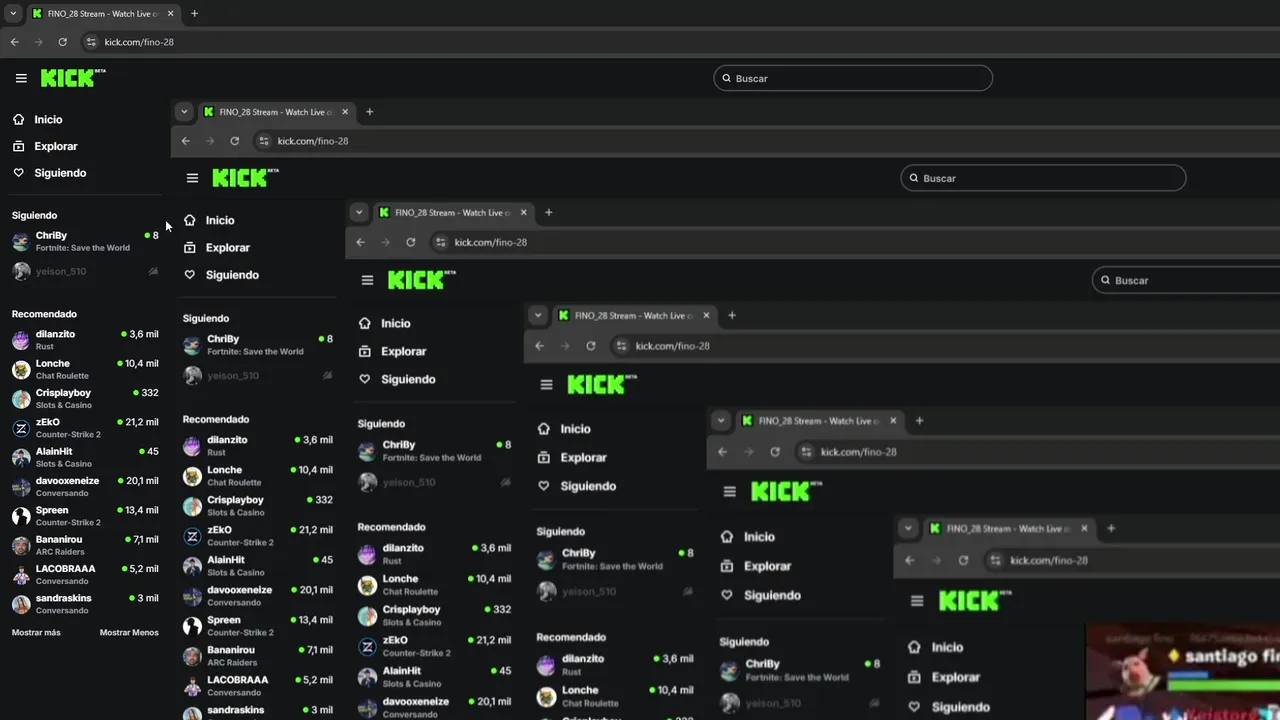Open the tab search chevron in the third-level mirrored browser
This screenshot has height=720, width=1280.
click(x=359, y=212)
